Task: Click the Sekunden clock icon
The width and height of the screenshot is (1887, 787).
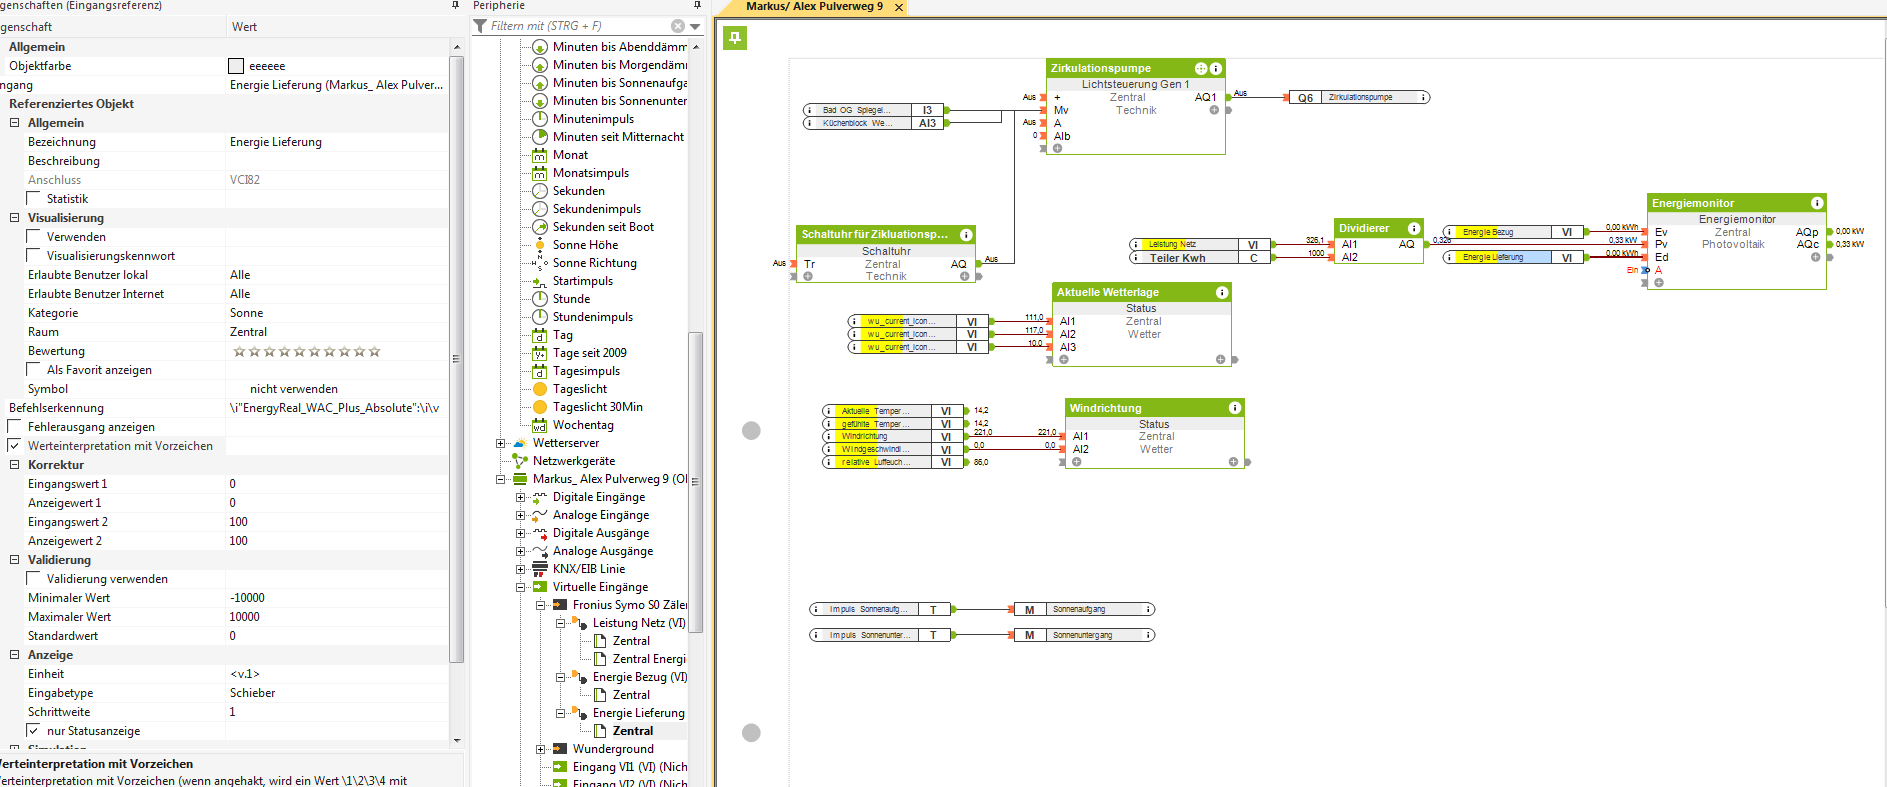Action: 540,191
